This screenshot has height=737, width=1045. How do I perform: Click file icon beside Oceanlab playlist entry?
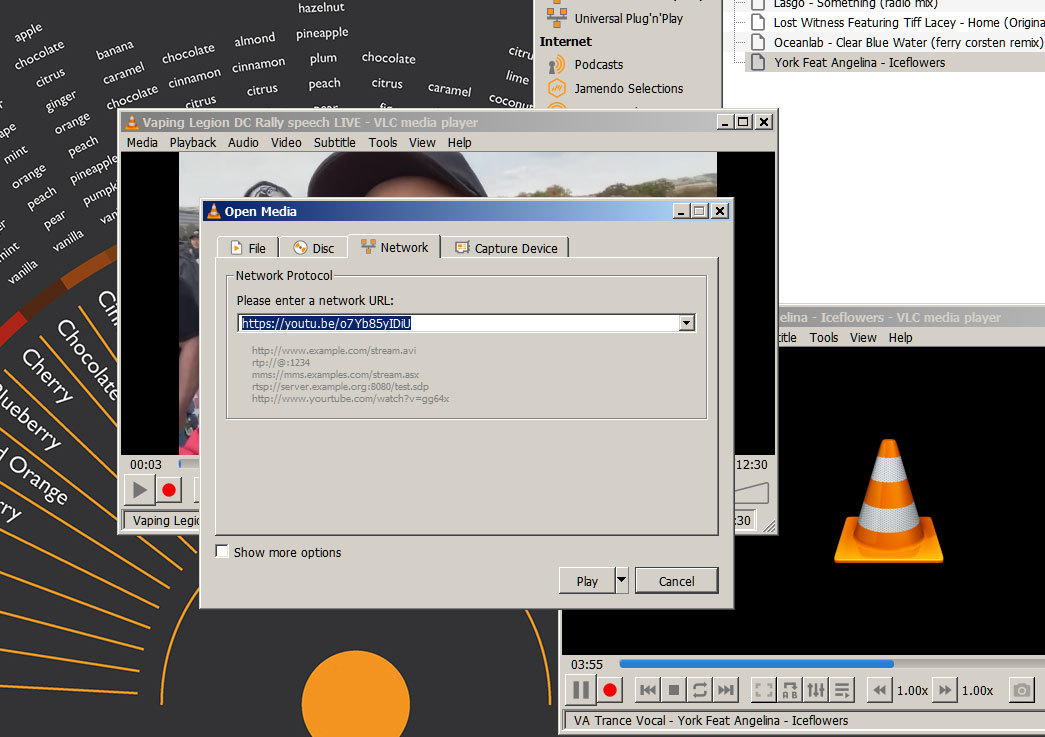[x=758, y=43]
